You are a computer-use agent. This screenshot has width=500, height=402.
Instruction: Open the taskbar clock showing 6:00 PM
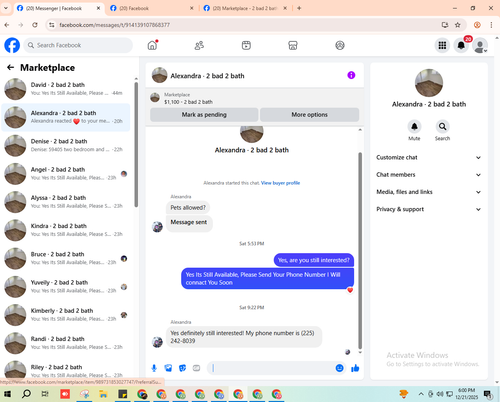click(467, 394)
